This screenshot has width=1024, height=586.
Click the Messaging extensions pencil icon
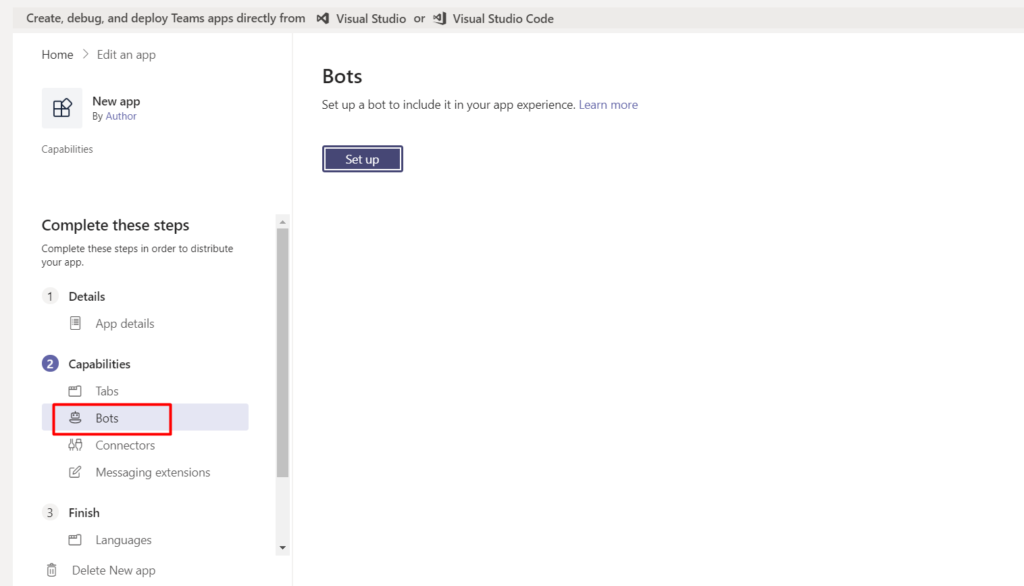point(75,472)
